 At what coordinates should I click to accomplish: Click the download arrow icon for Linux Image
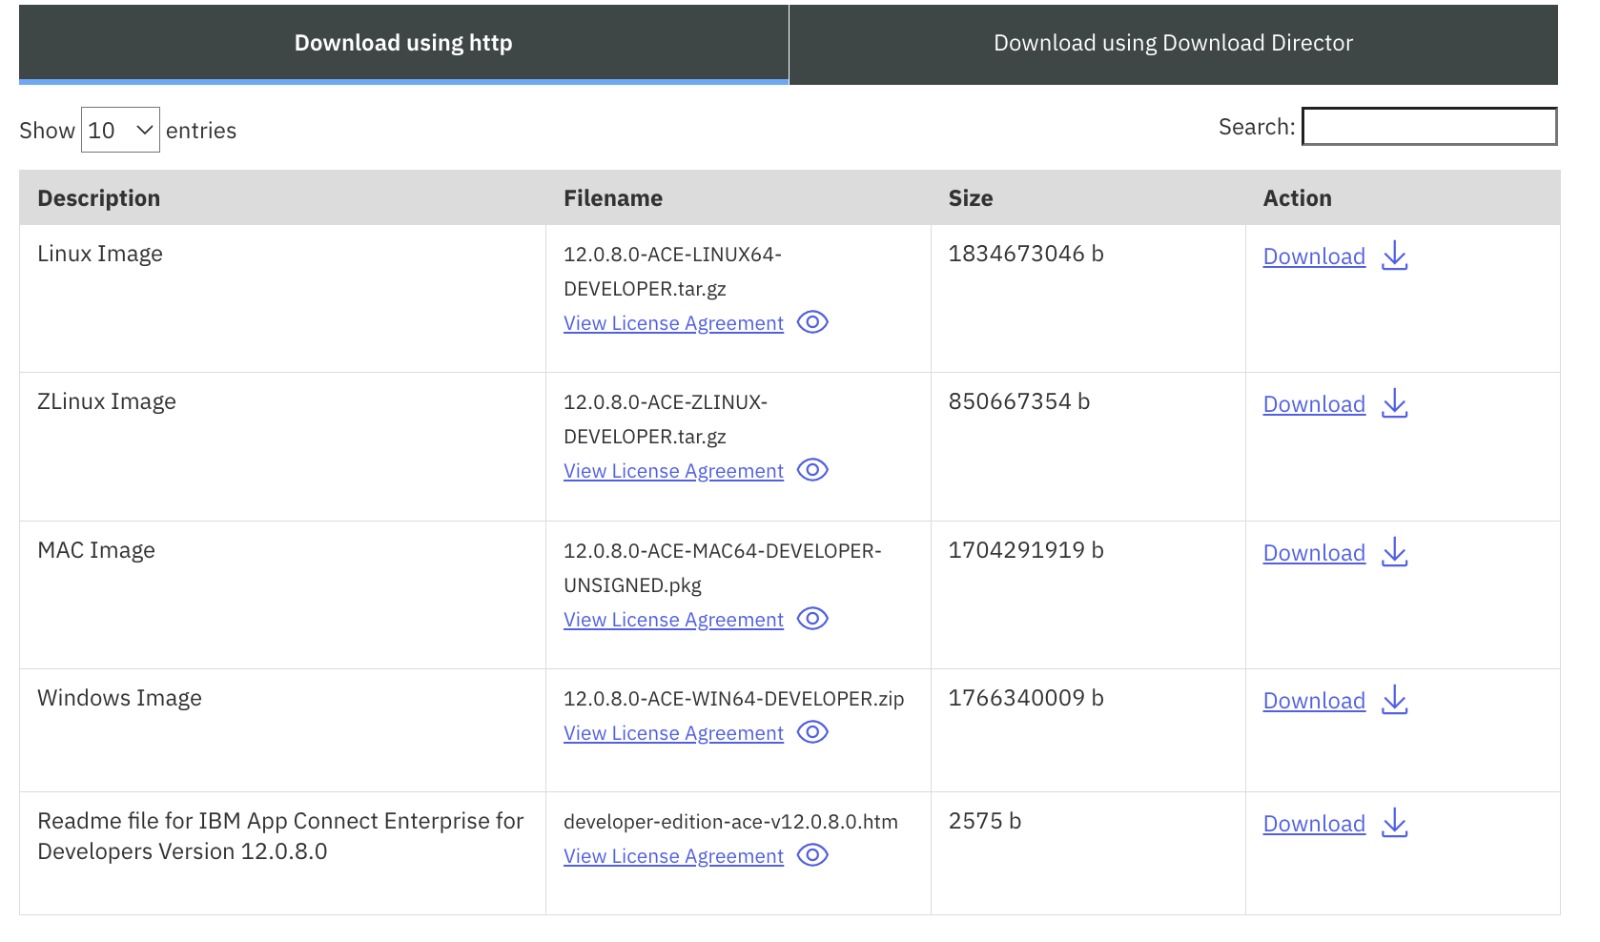[1394, 256]
